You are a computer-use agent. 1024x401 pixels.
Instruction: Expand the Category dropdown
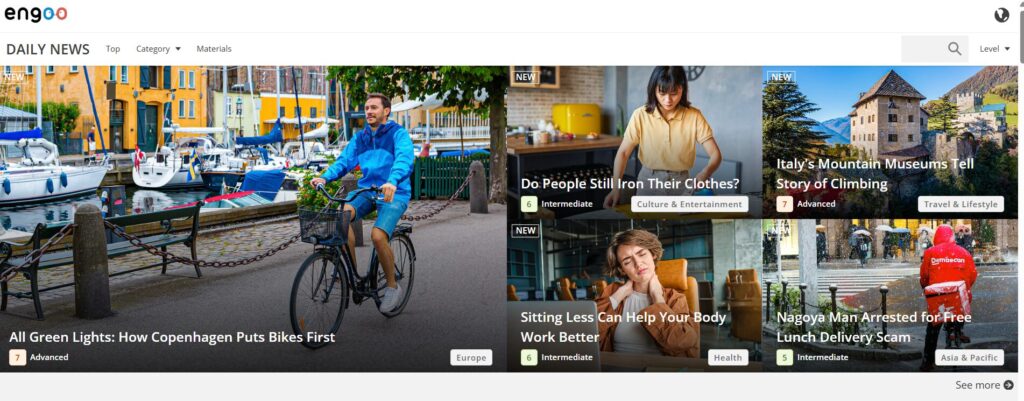click(x=158, y=49)
